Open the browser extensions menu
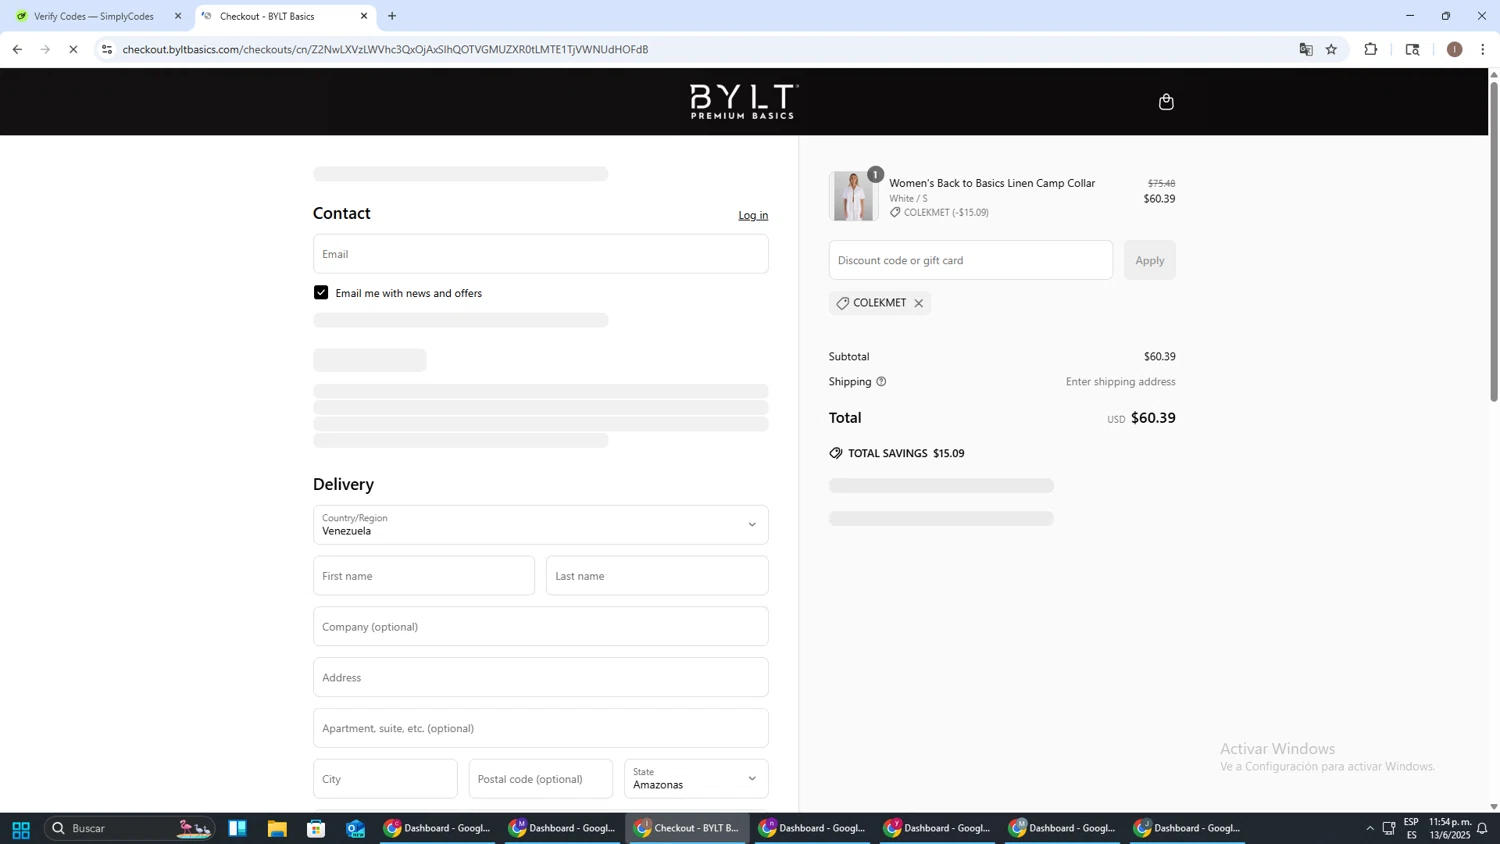 click(x=1371, y=49)
